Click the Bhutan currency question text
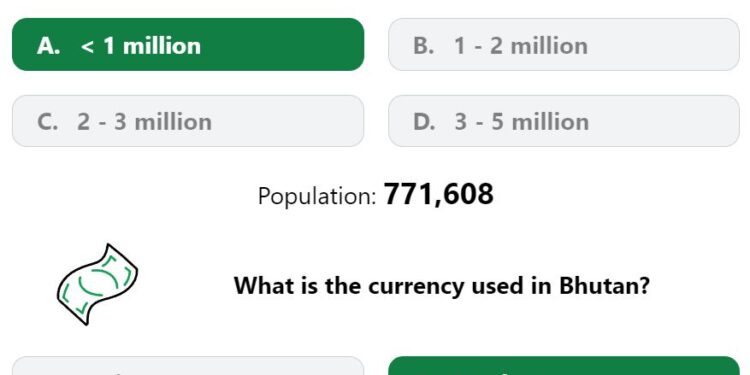 click(442, 286)
